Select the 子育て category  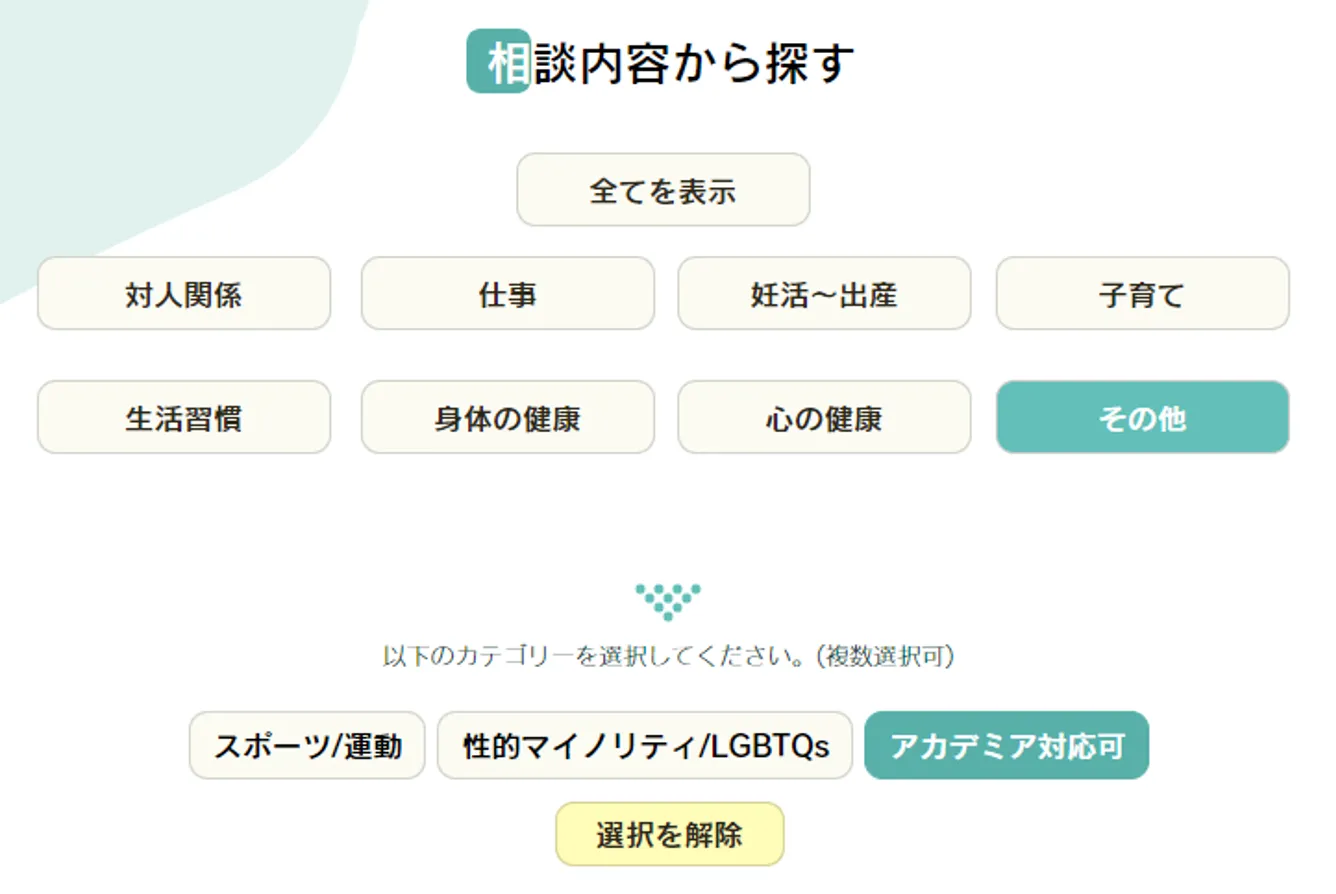click(1143, 294)
